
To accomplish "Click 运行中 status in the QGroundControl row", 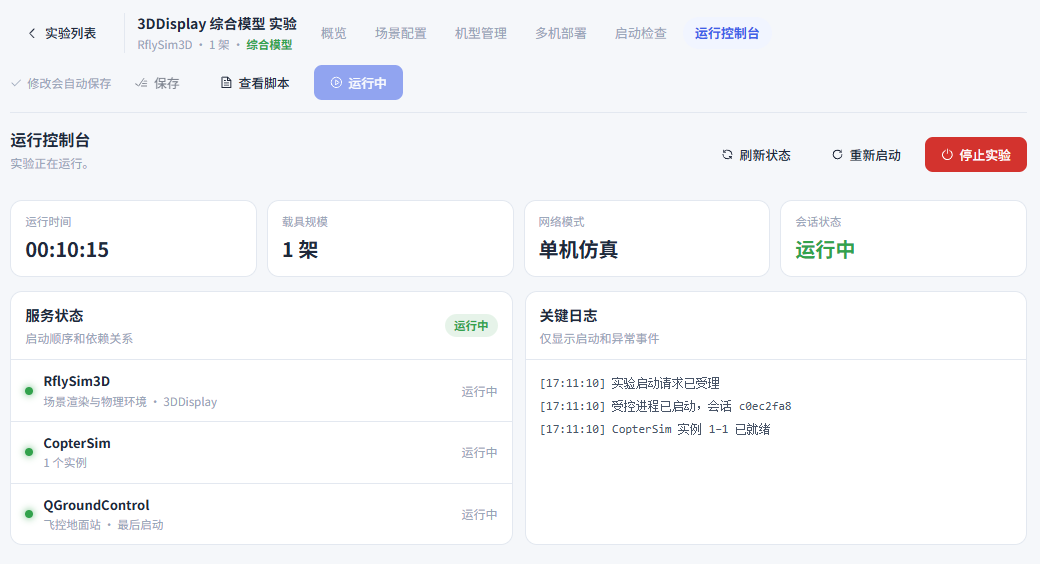I will click(x=480, y=514).
